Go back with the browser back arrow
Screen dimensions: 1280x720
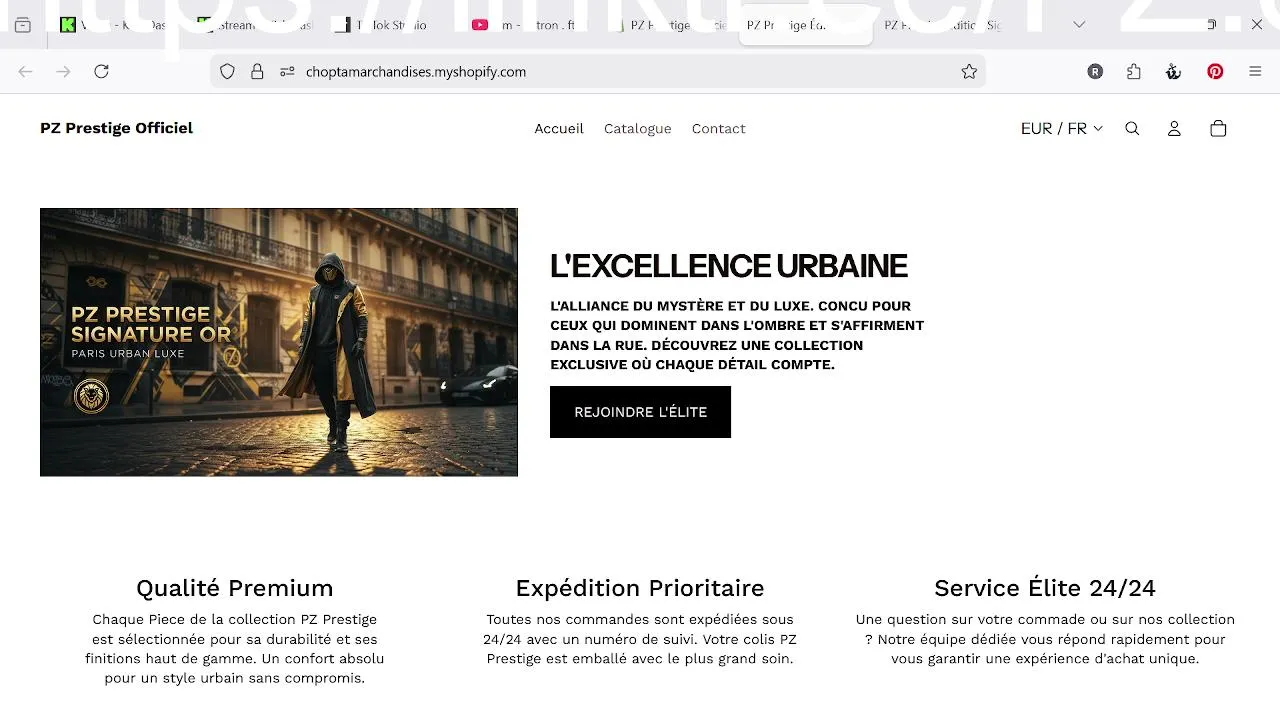26,71
